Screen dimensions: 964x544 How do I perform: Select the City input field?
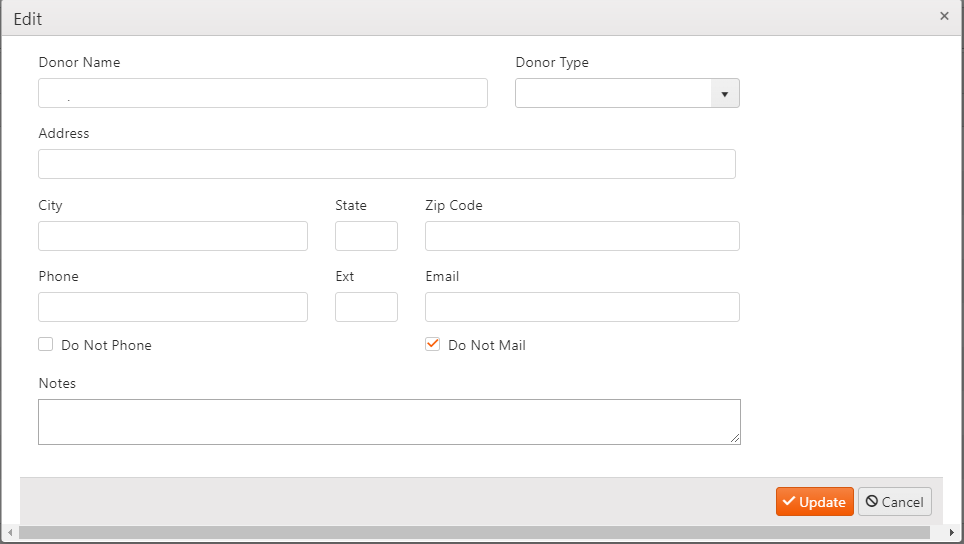point(173,236)
